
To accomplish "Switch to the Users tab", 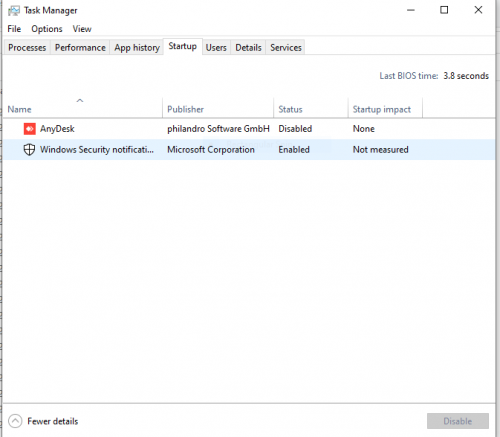I will [216, 48].
